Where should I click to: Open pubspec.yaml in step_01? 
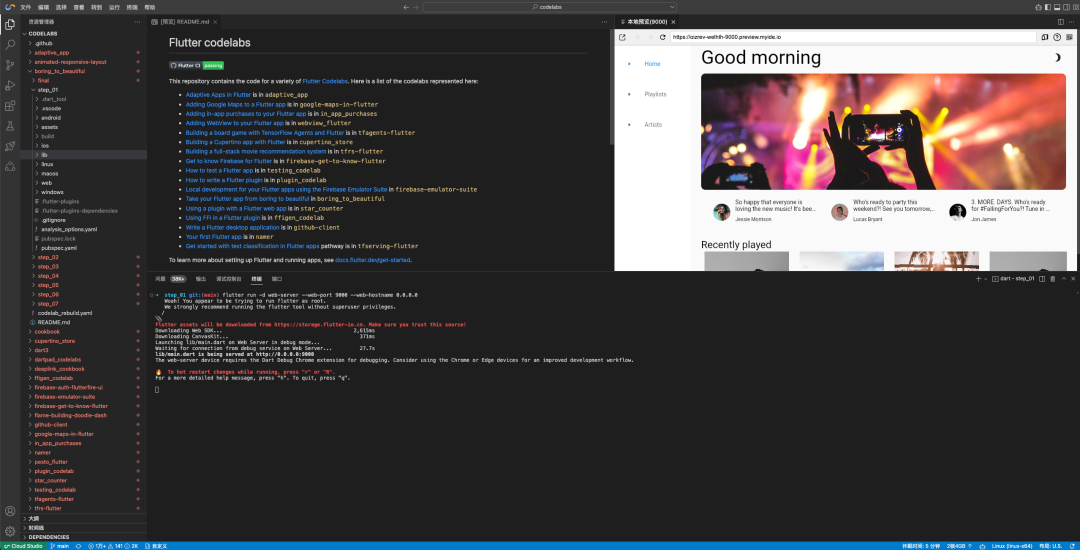[59, 248]
